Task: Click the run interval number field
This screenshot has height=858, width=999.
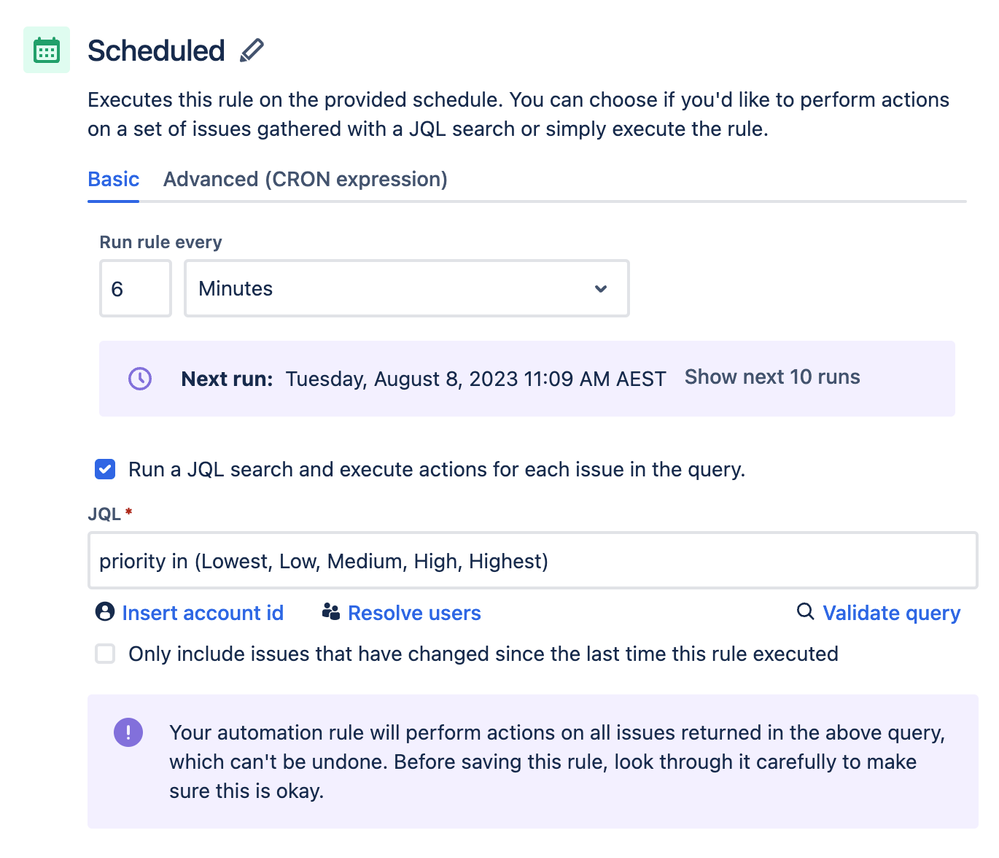Action: [136, 289]
